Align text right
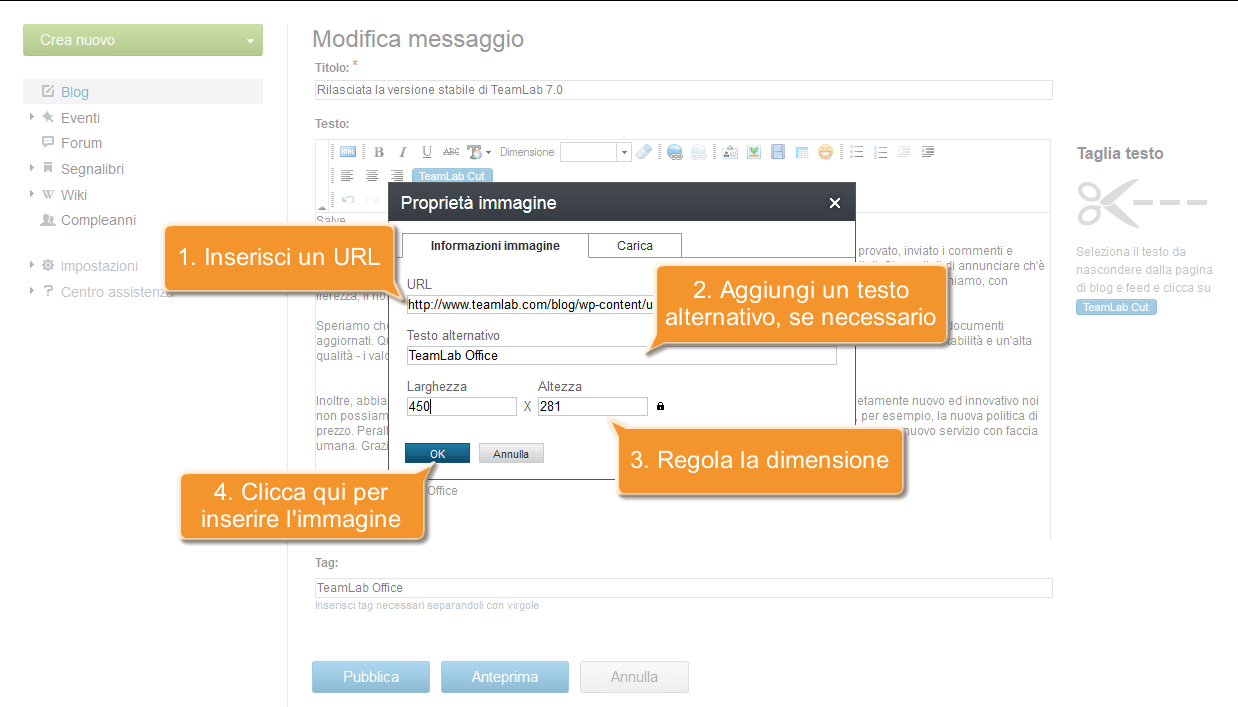This screenshot has width=1238, height=707. pyautogui.click(x=397, y=176)
